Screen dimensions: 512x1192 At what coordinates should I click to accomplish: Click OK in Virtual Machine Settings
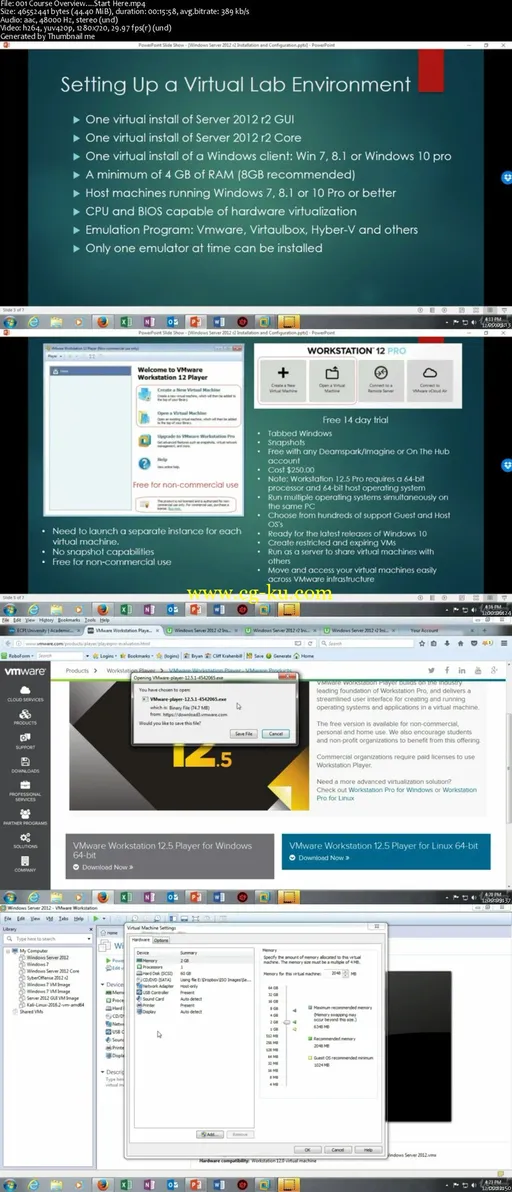point(307,1149)
